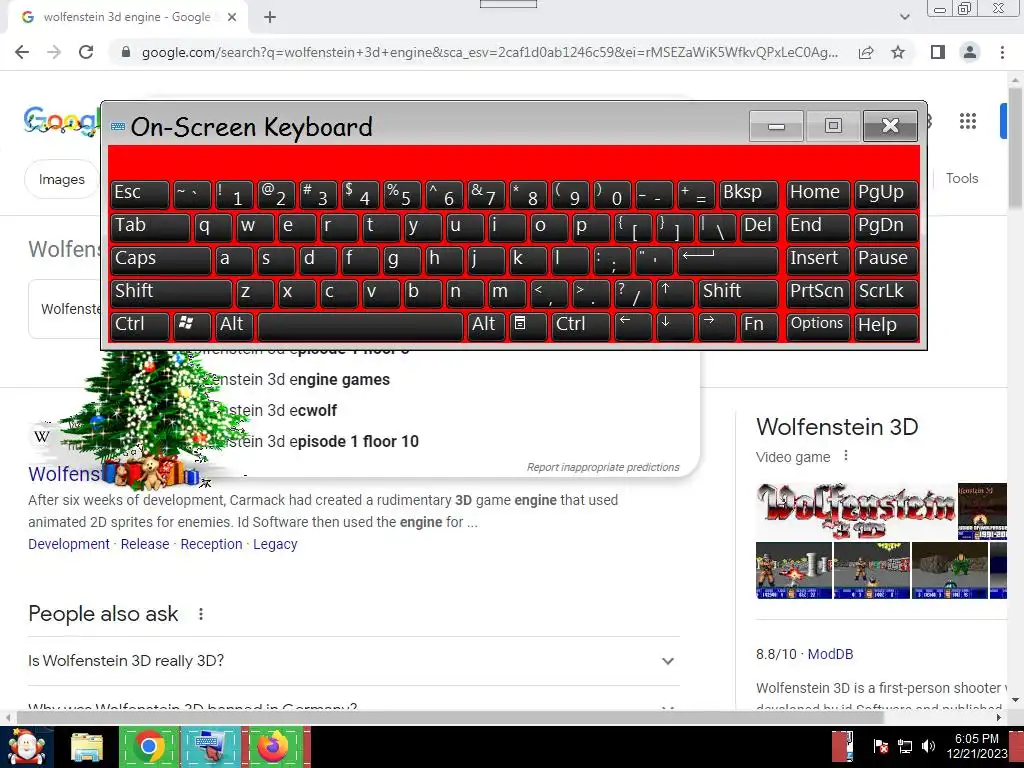1024x768 pixels.
Task: Tap the left arrow key on keyboard
Action: tap(633, 327)
